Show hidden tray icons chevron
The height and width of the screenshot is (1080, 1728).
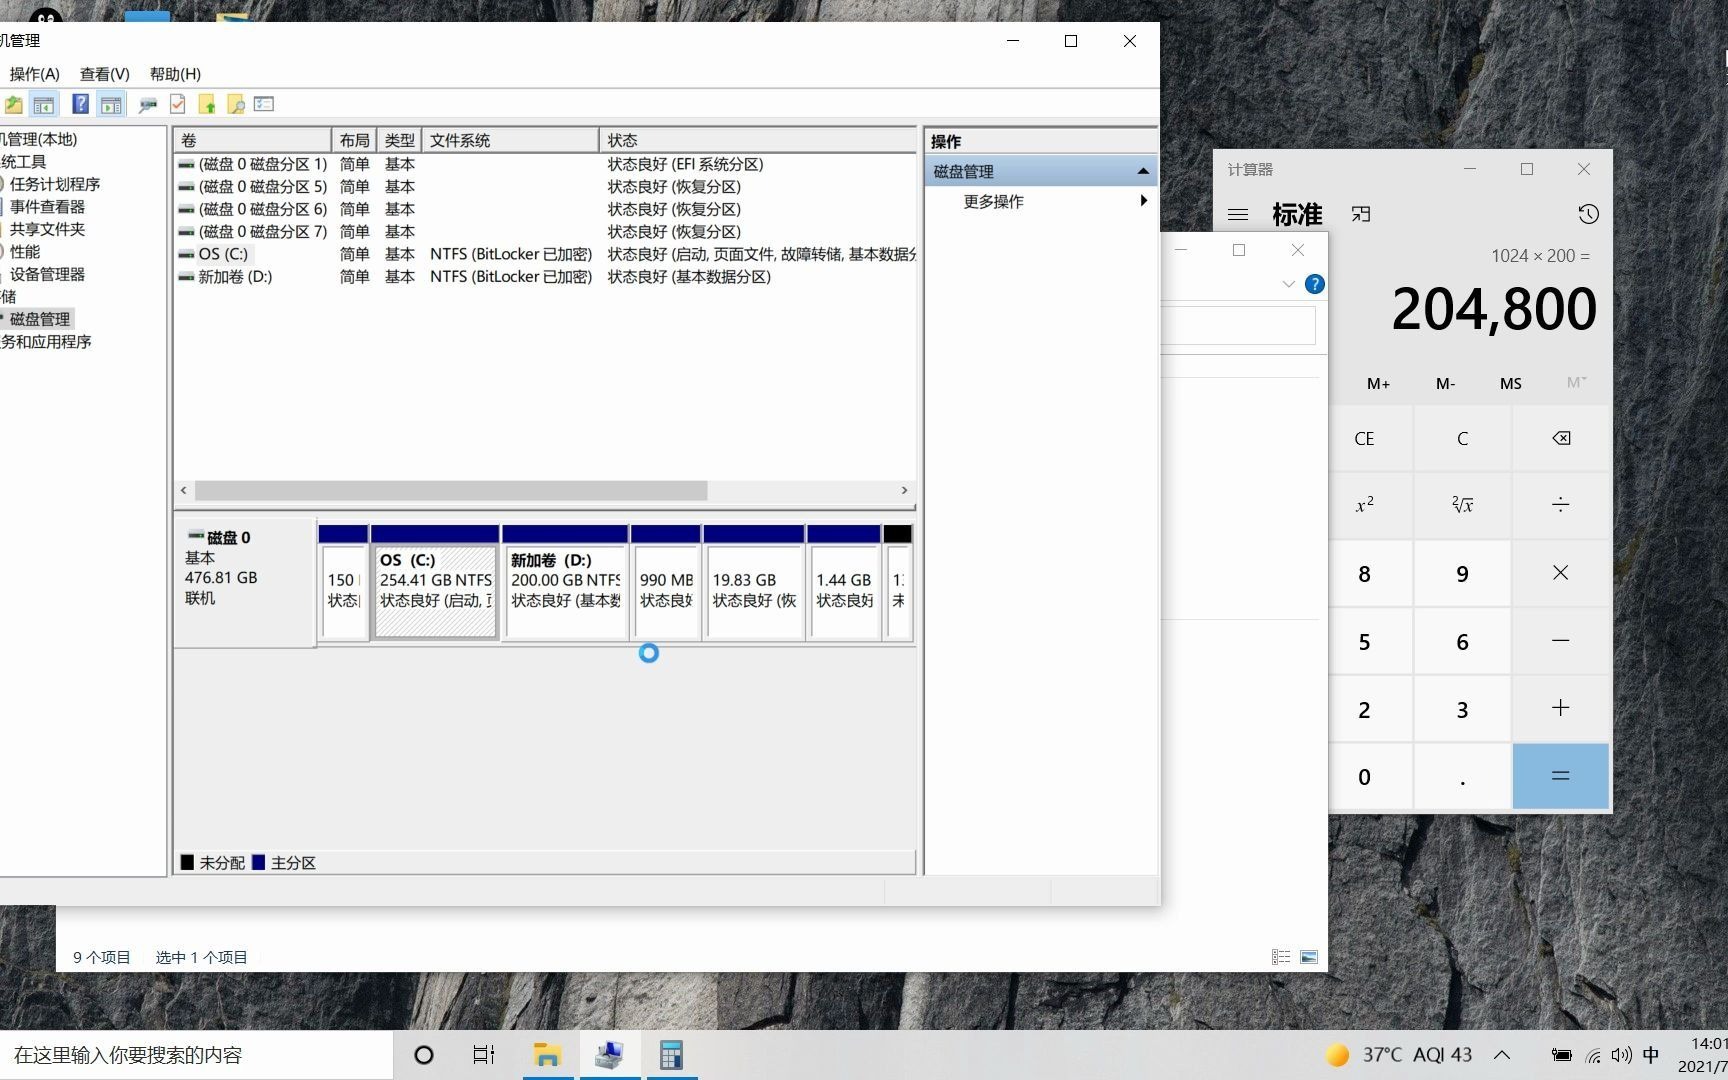1502,1055
